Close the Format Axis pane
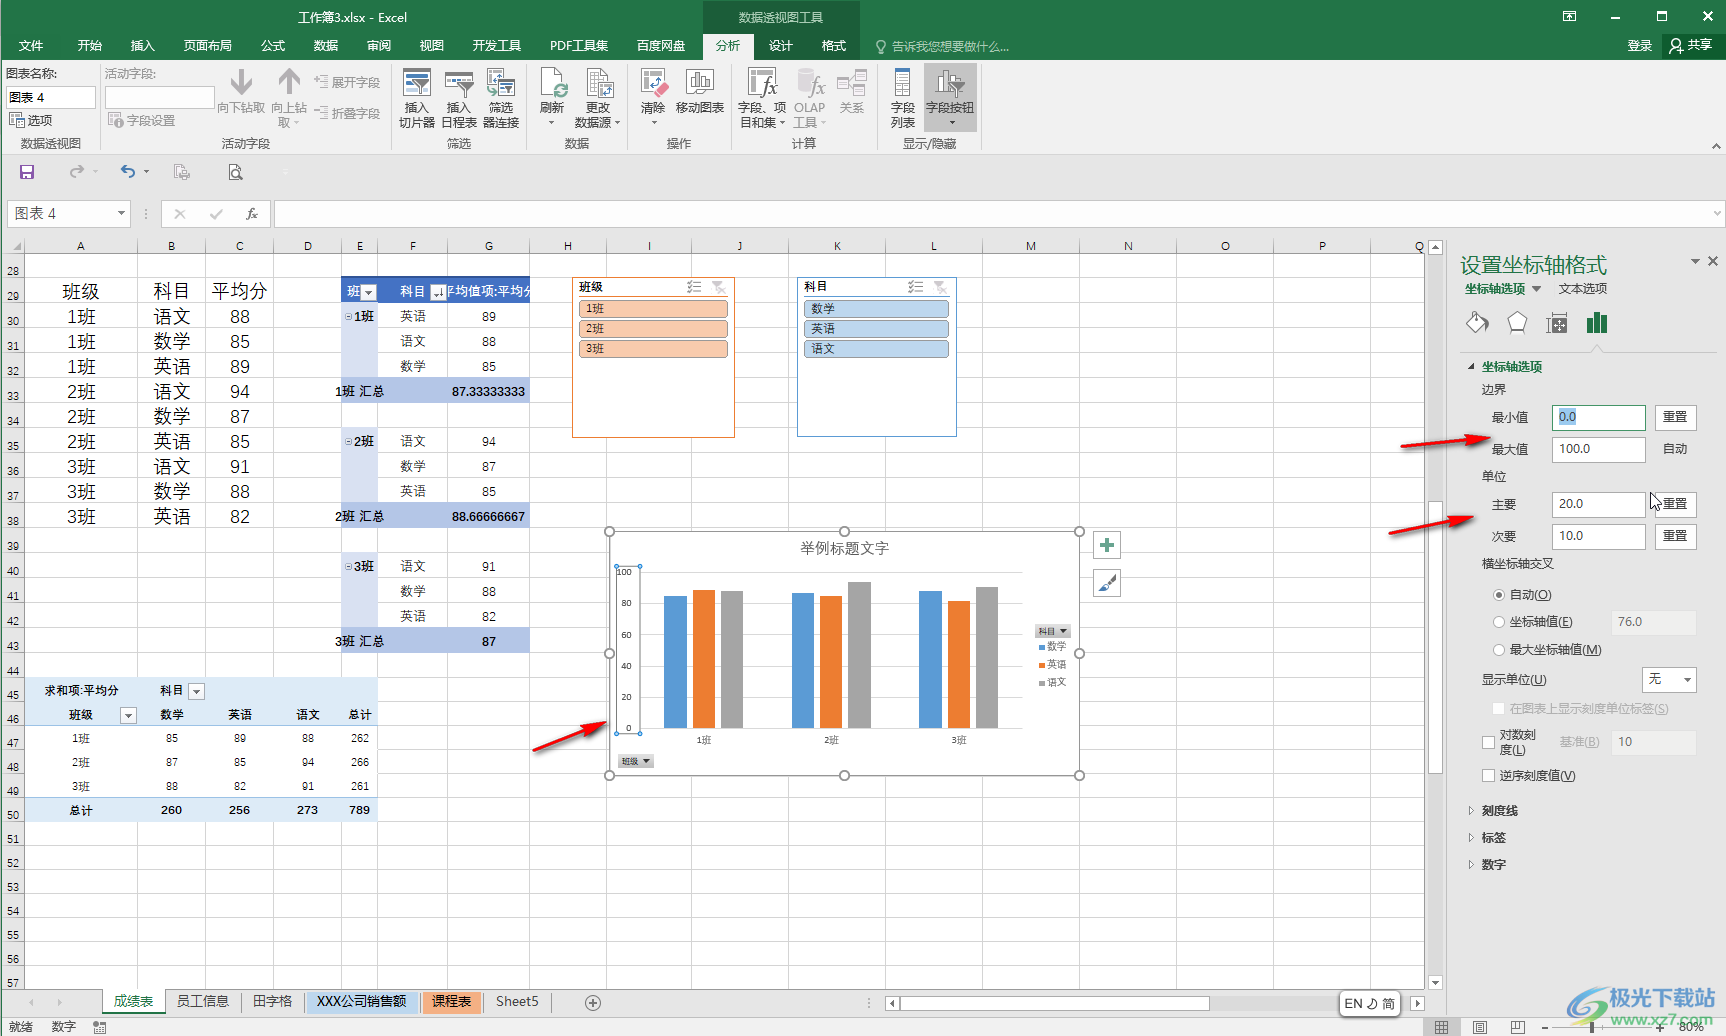 [1713, 261]
